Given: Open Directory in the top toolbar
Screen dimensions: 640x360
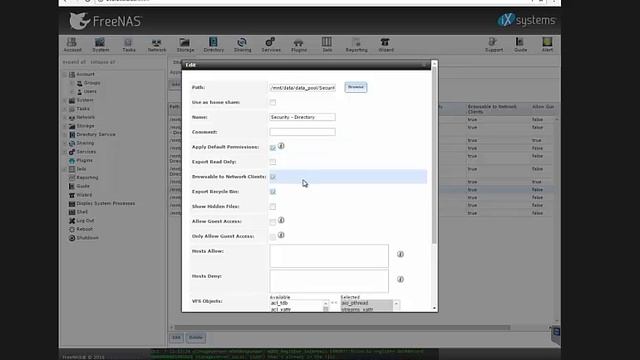Looking at the screenshot, I should coord(213,44).
